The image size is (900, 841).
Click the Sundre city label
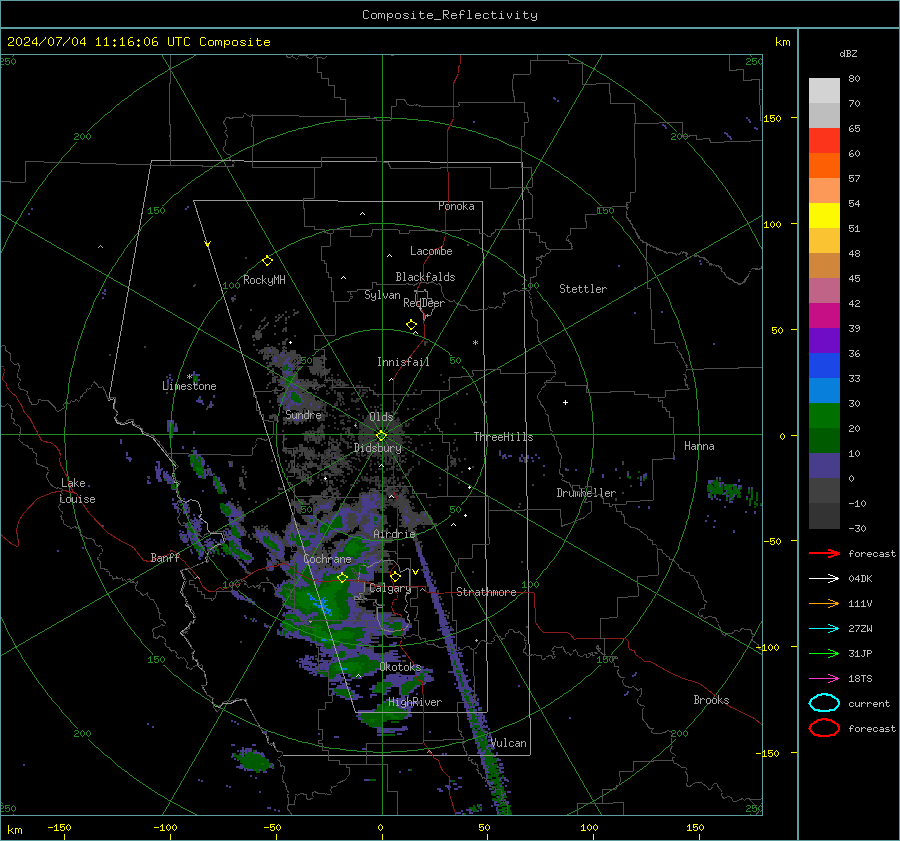303,415
